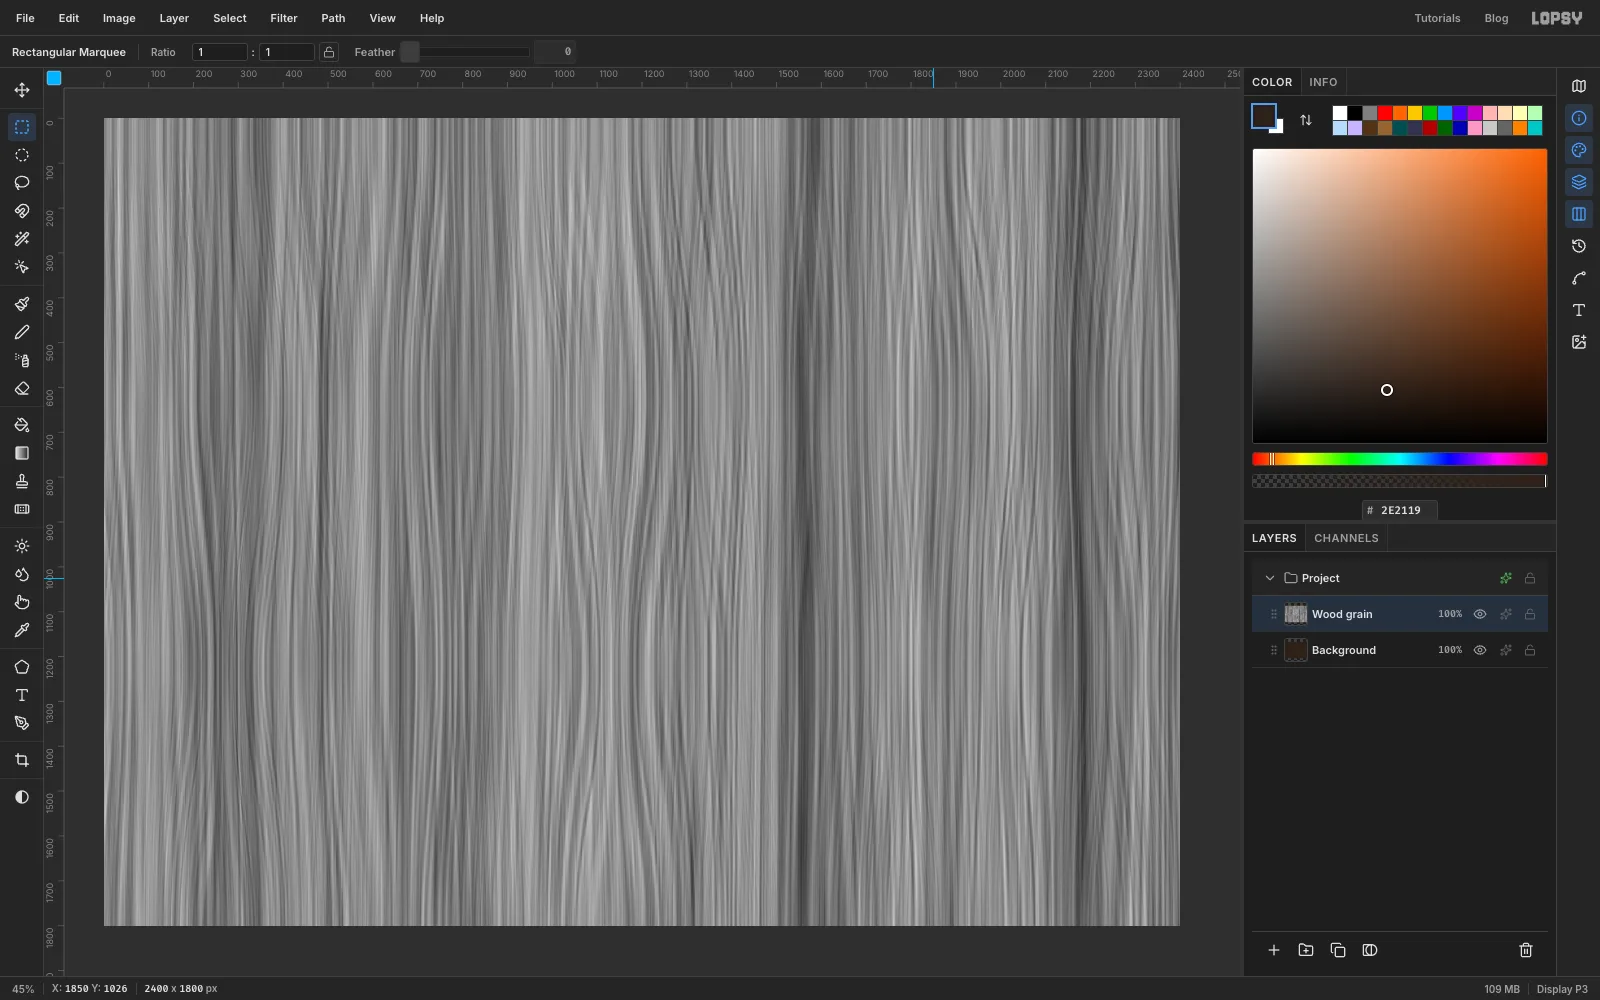Create a new layer group
The width and height of the screenshot is (1600, 1000).
click(1306, 950)
